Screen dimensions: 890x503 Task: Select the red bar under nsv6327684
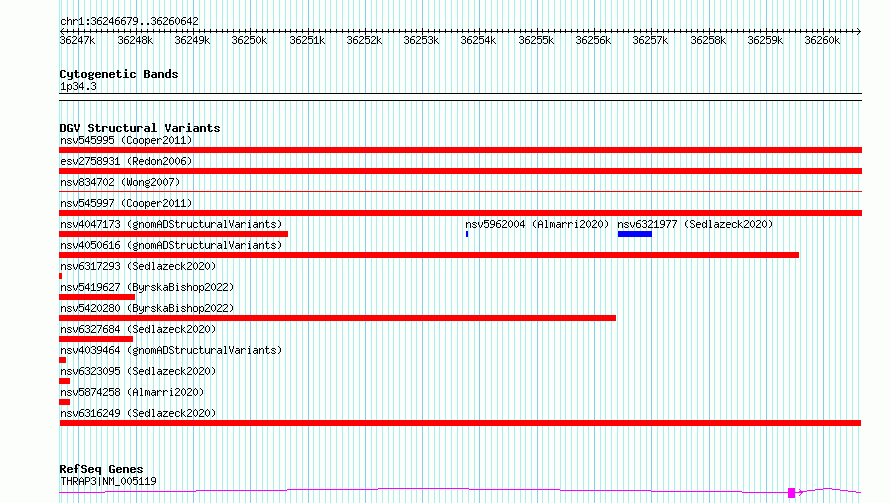pyautogui.click(x=96, y=339)
